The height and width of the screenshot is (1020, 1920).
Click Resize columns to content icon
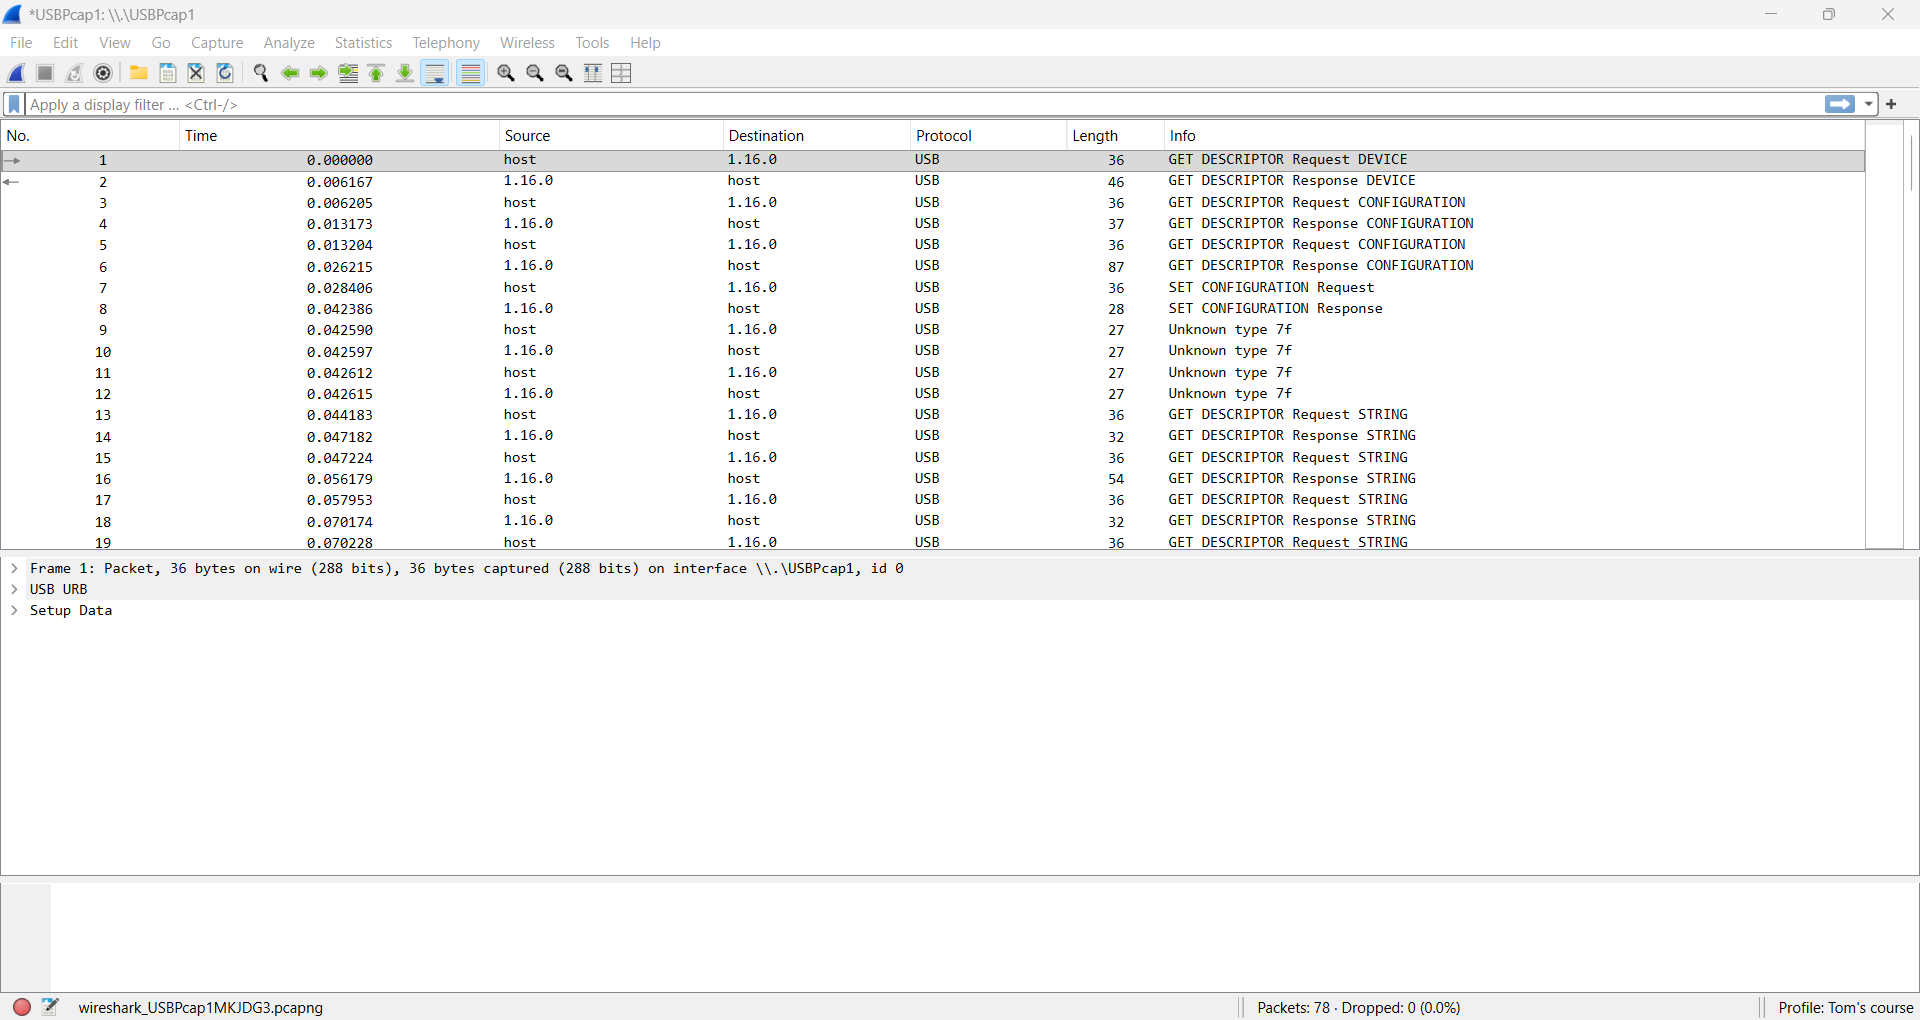[x=593, y=73]
